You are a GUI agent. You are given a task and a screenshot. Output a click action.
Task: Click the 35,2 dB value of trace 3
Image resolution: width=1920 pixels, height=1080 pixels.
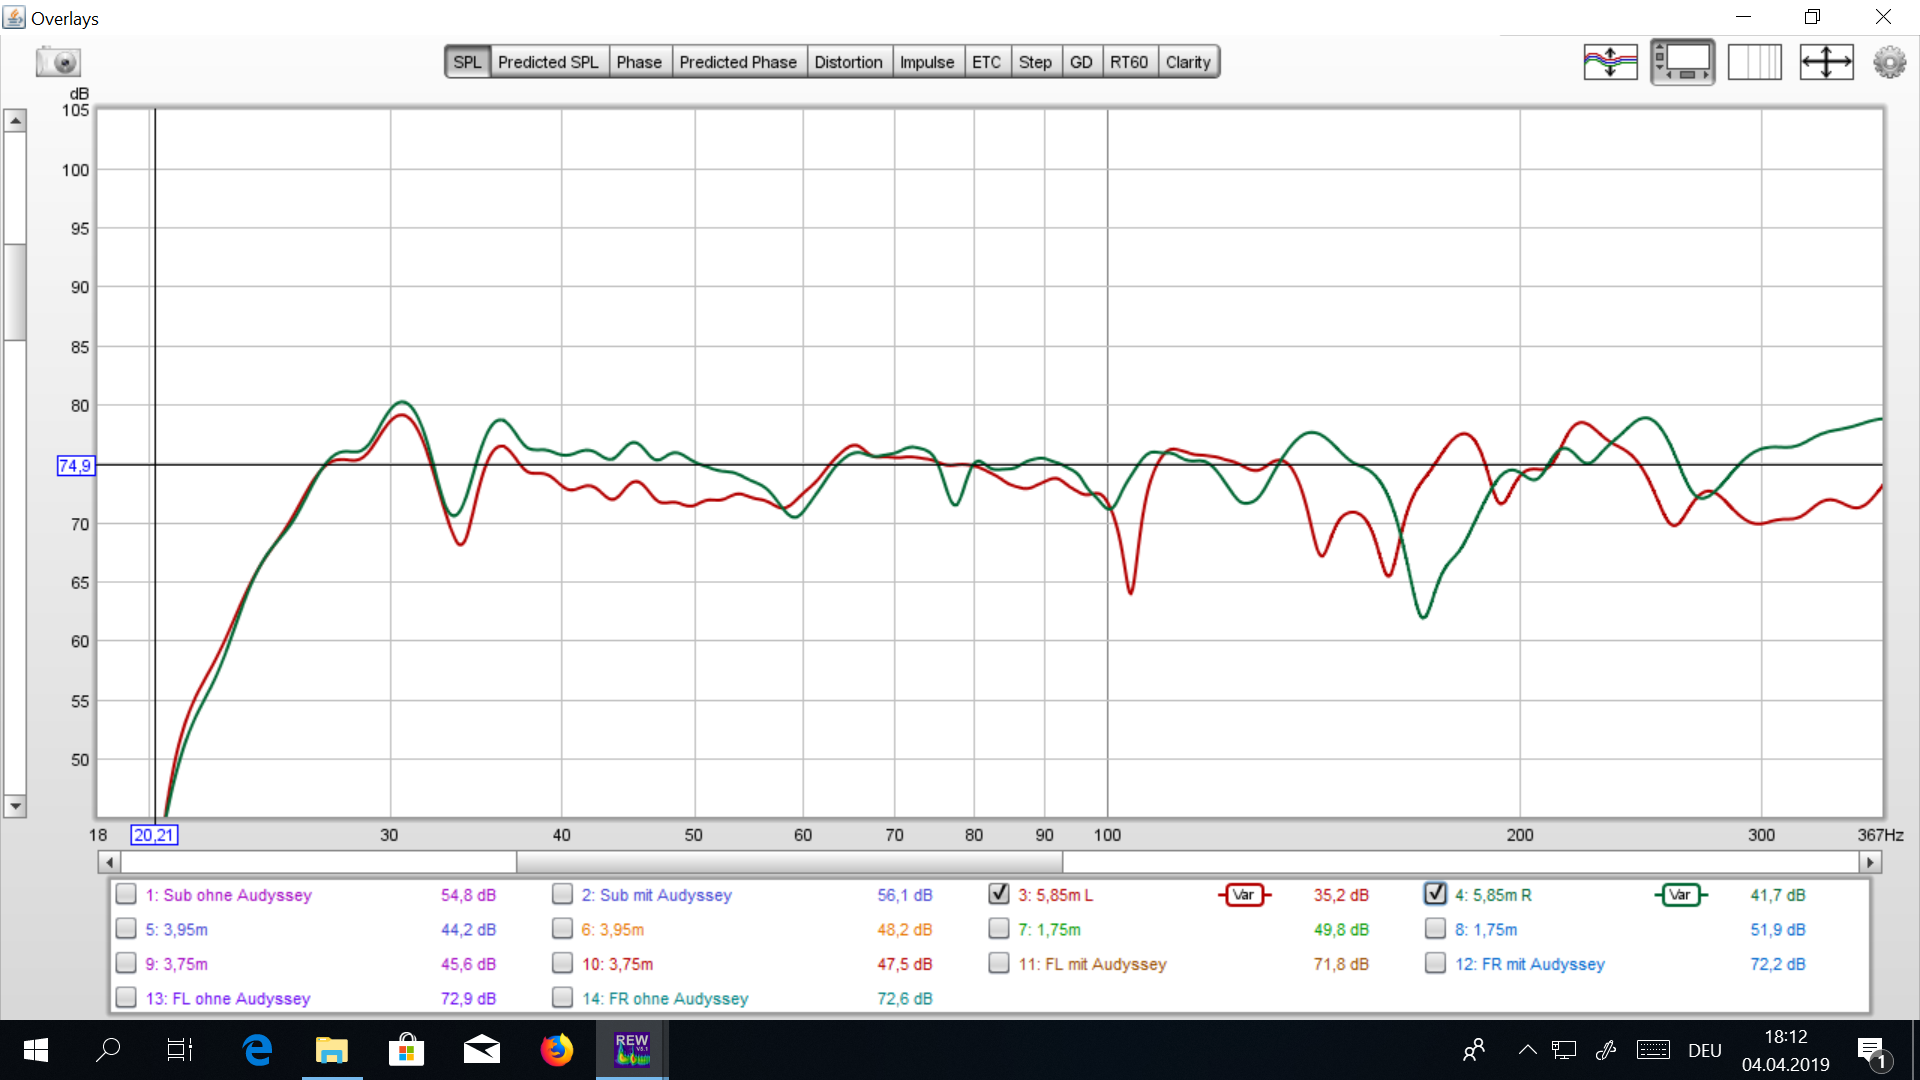1341,896
